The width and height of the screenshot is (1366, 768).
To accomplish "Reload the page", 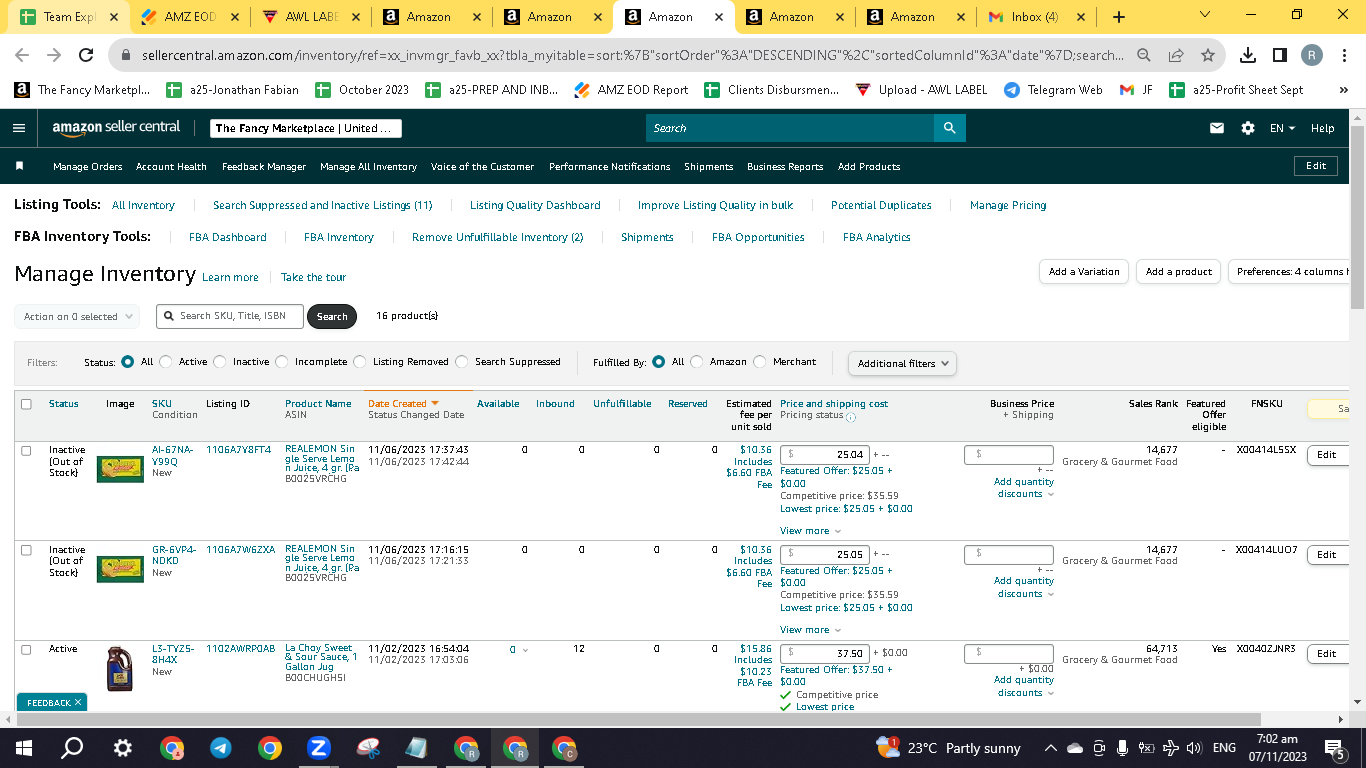I will [x=86, y=55].
